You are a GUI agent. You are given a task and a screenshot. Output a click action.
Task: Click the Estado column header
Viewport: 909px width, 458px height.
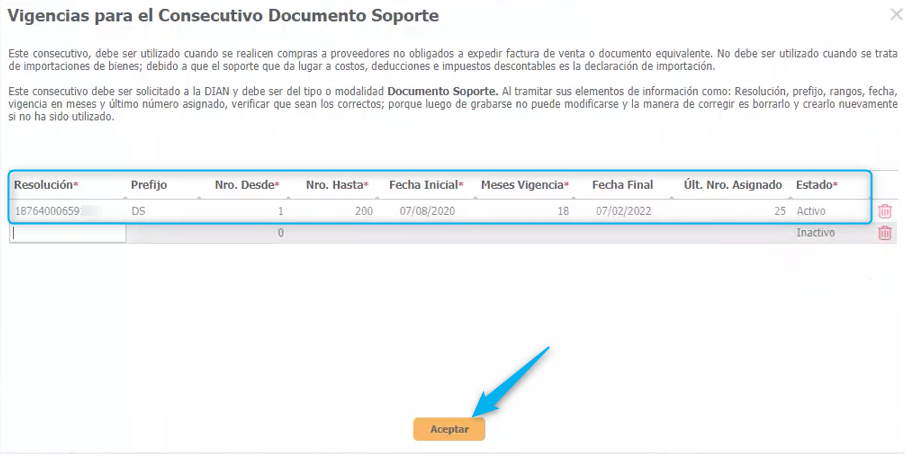click(x=816, y=185)
